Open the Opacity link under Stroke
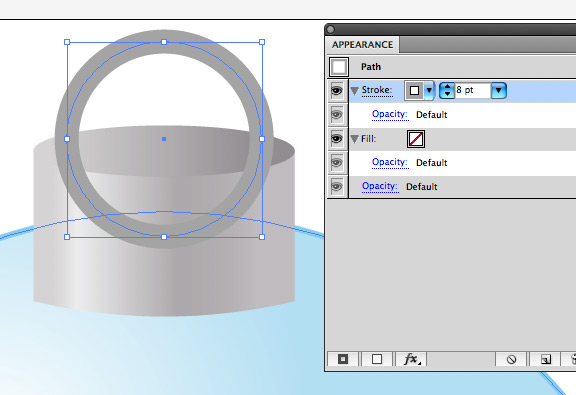Viewport: 576px width, 395px height. coord(390,114)
